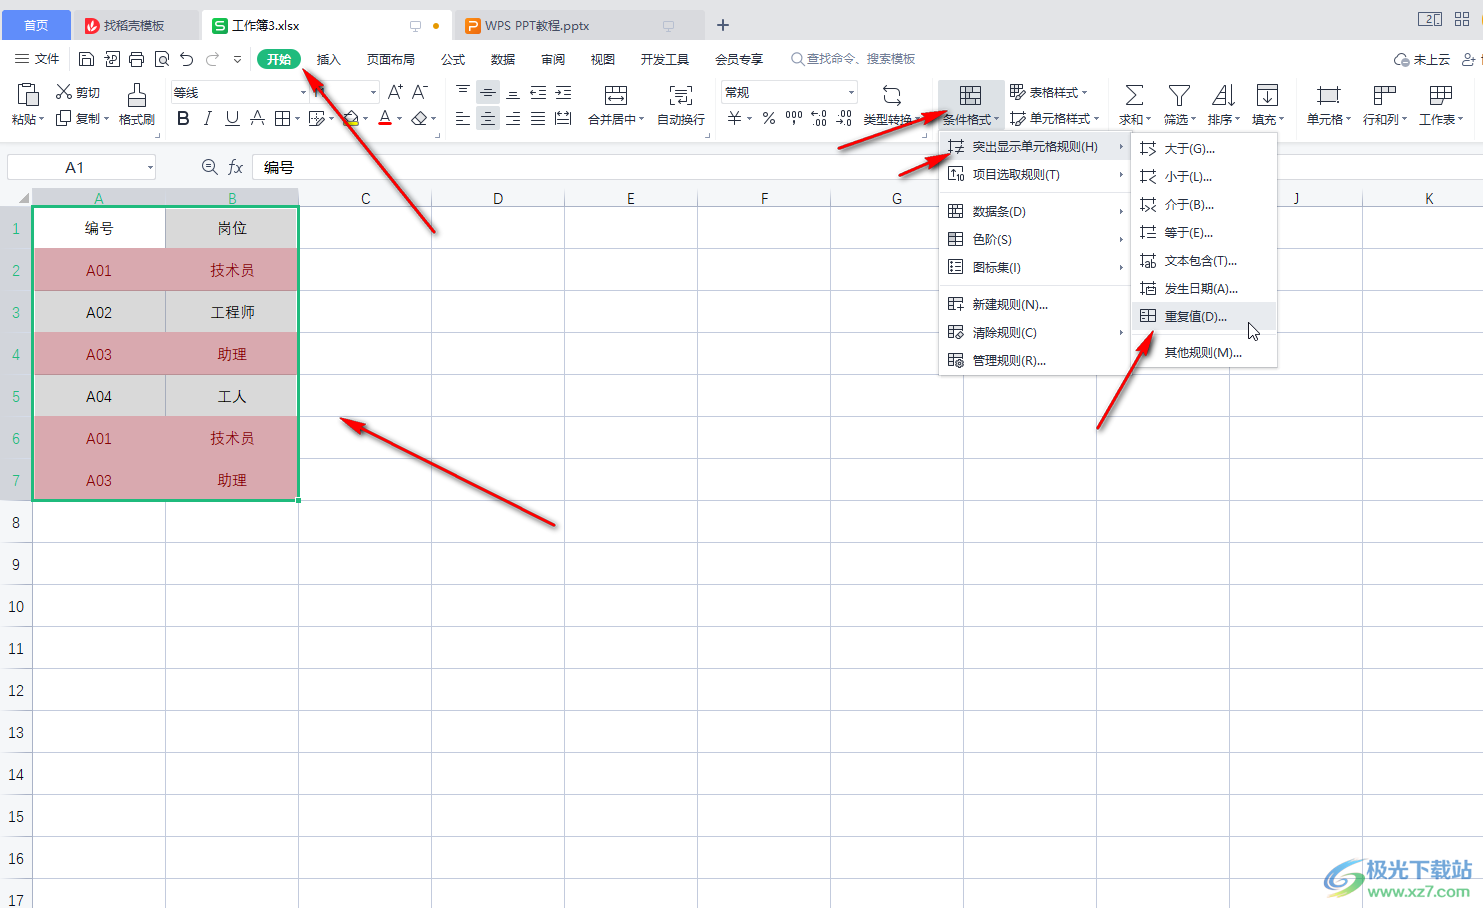Click the formula bar input field
Viewport: 1483px width, 908px height.
coord(868,167)
